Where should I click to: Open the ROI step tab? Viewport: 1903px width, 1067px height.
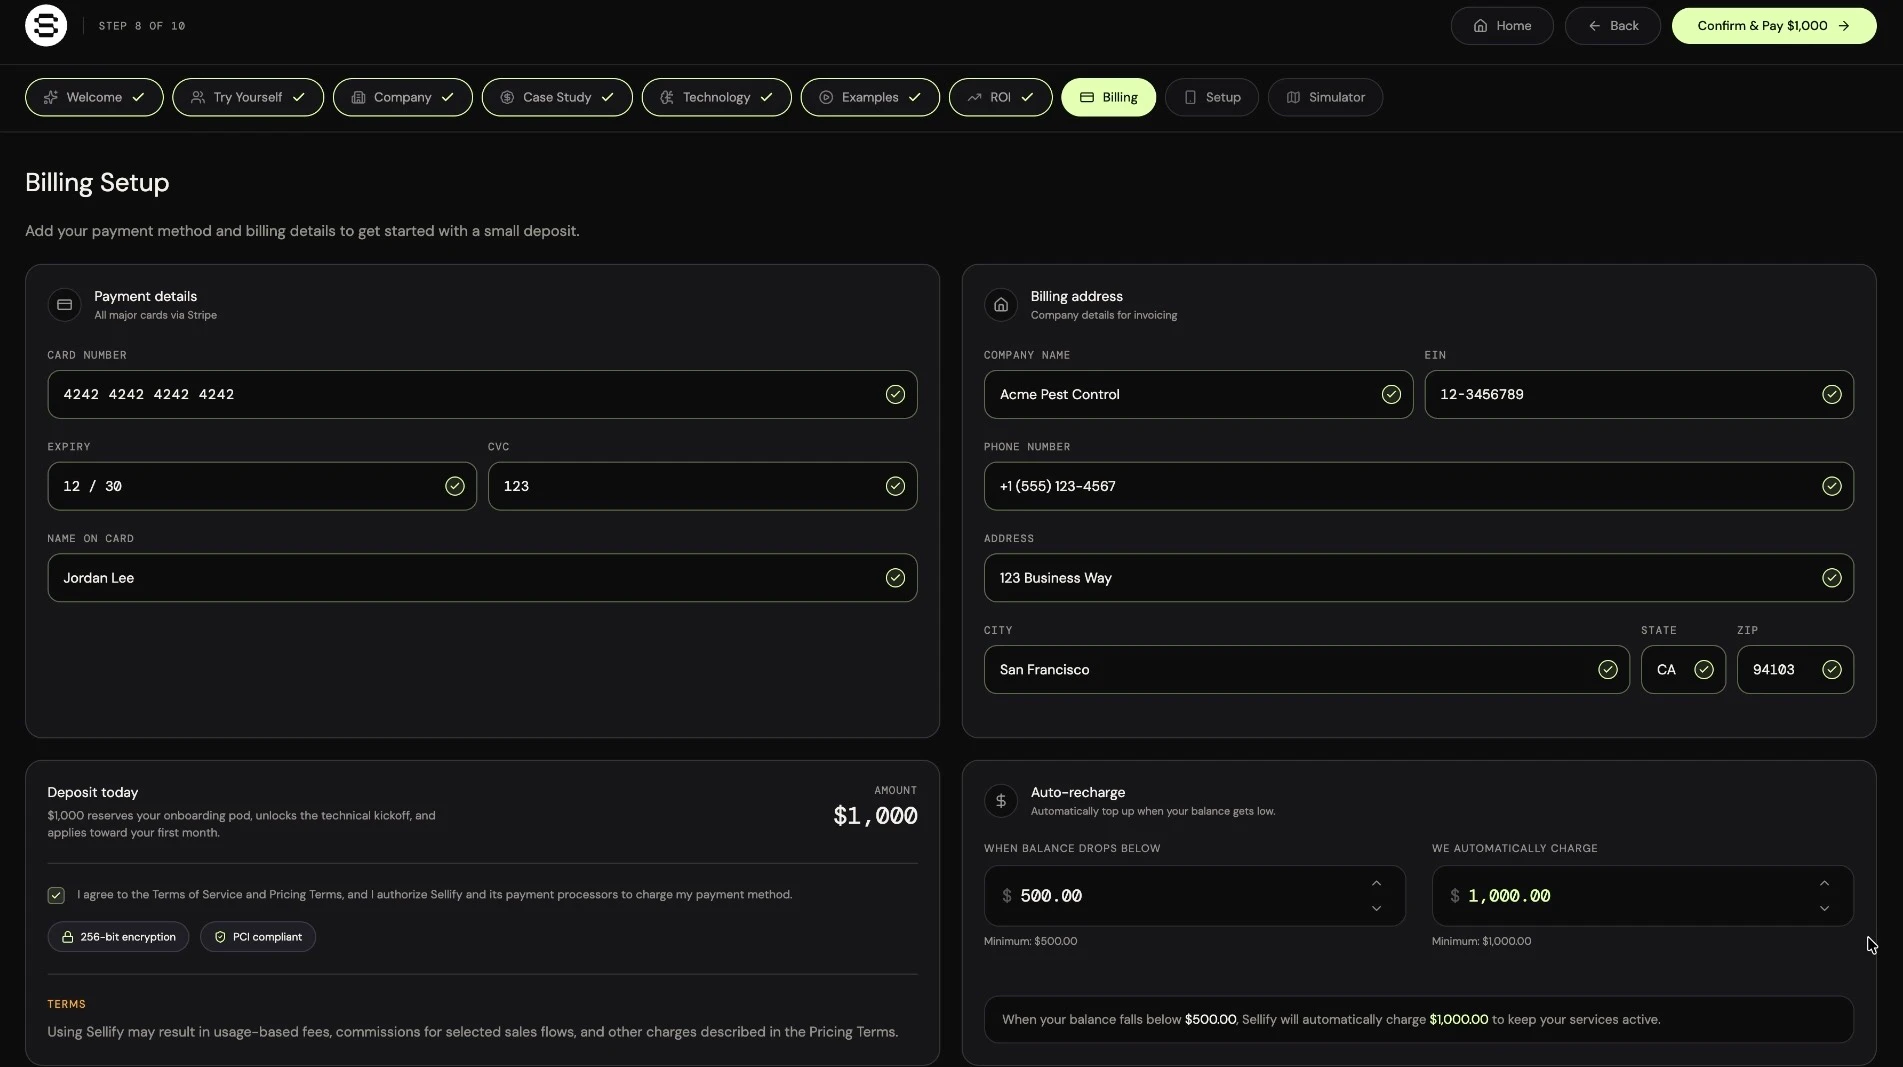tap(1001, 97)
